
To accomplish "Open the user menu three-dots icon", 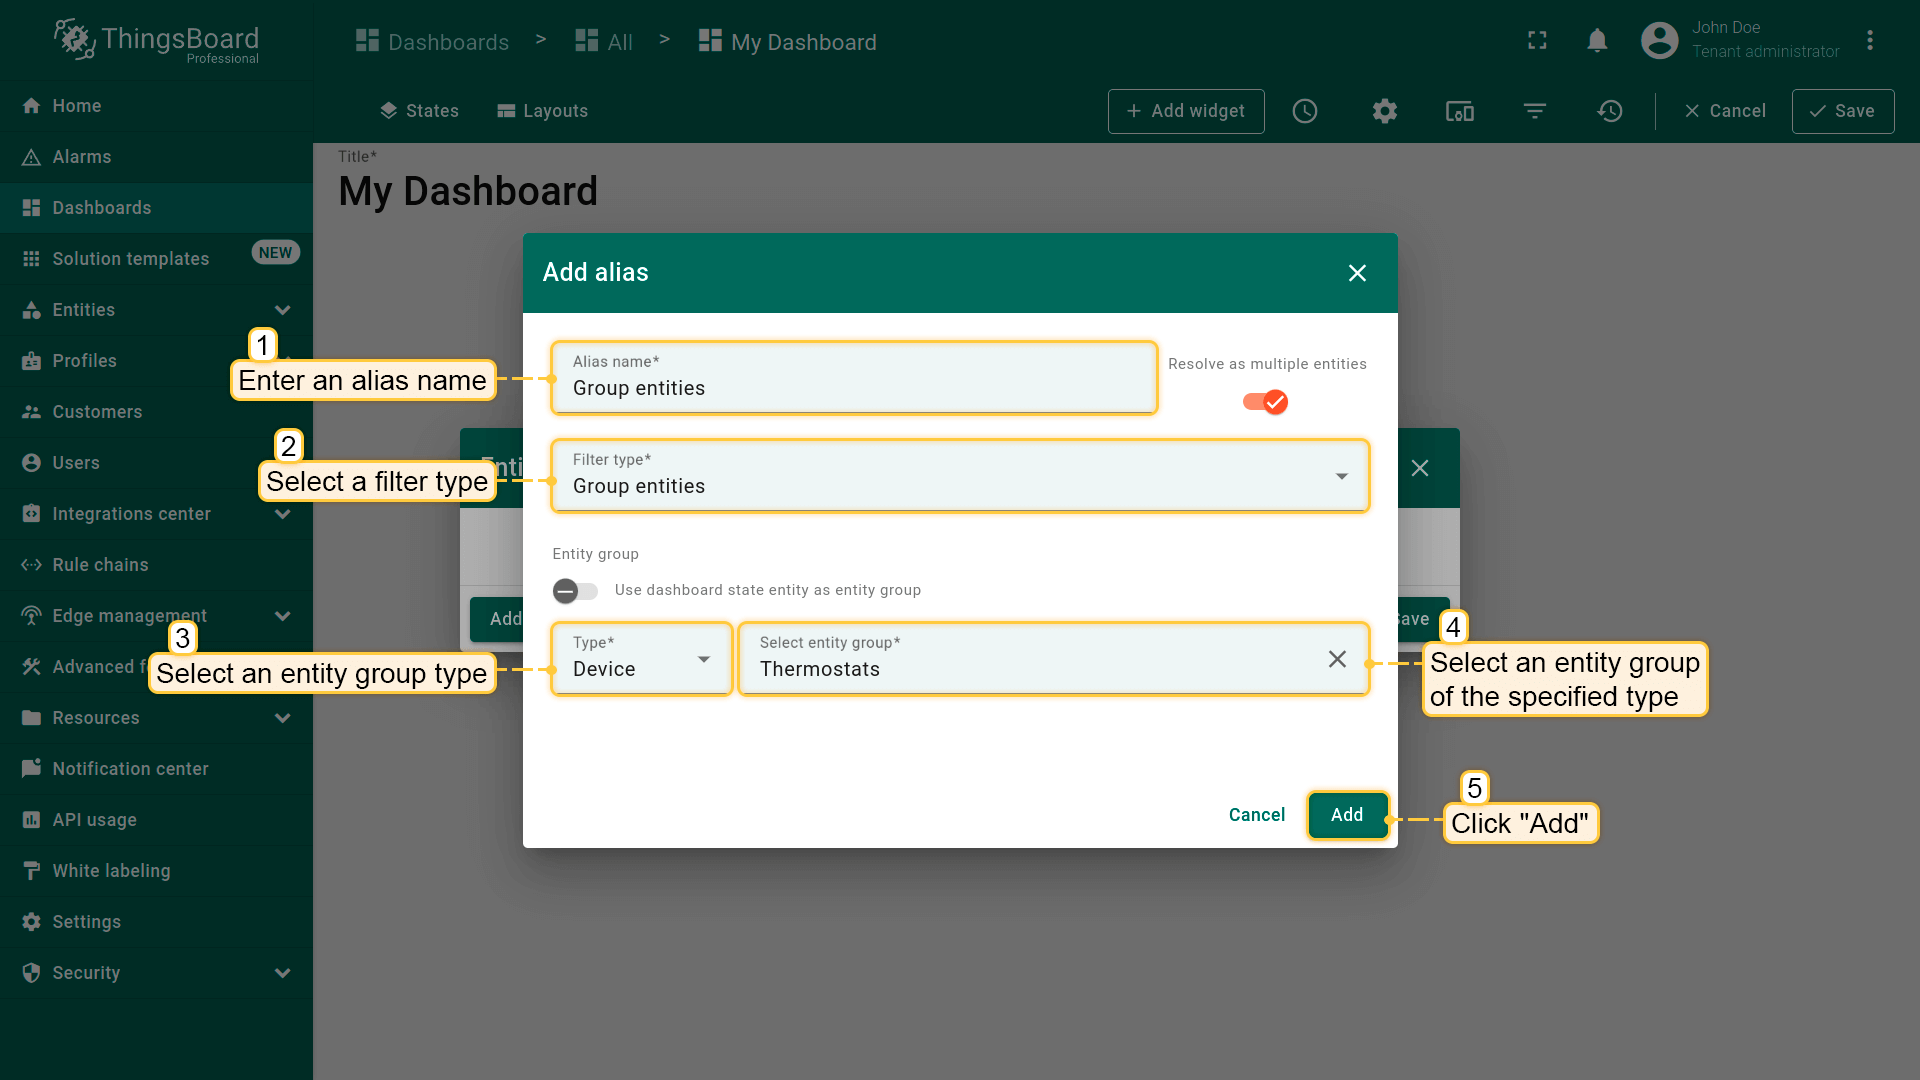I will coord(1869,41).
